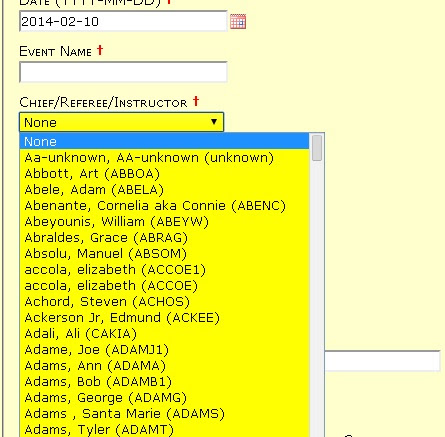This screenshot has height=437, width=445.
Task: Select Adams , Santa Marie (ADAMS)
Action: [x=164, y=413]
